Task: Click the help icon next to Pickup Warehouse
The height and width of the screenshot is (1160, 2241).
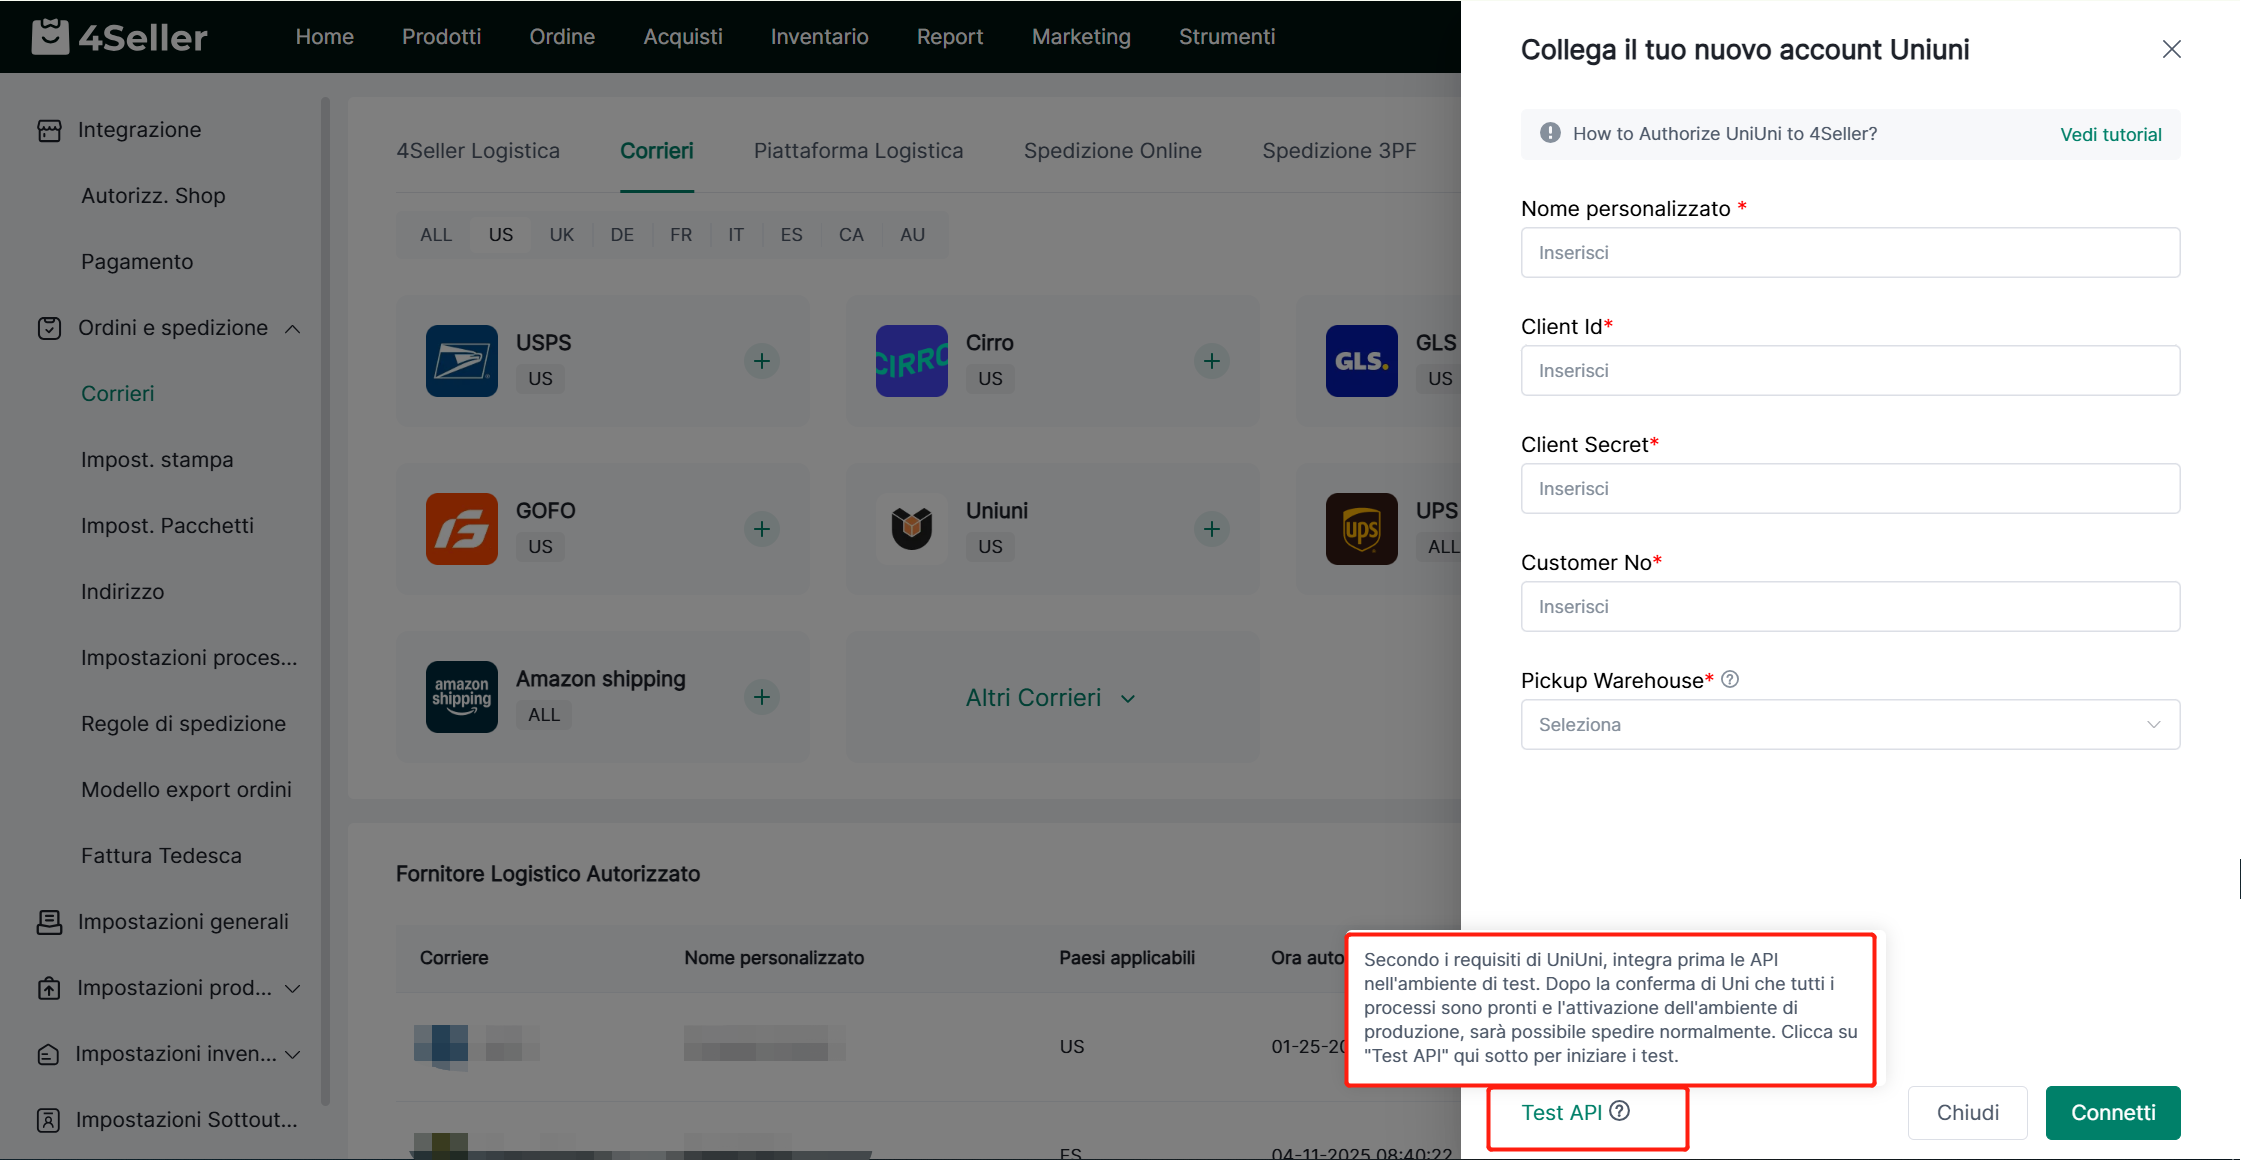Action: tap(1730, 680)
